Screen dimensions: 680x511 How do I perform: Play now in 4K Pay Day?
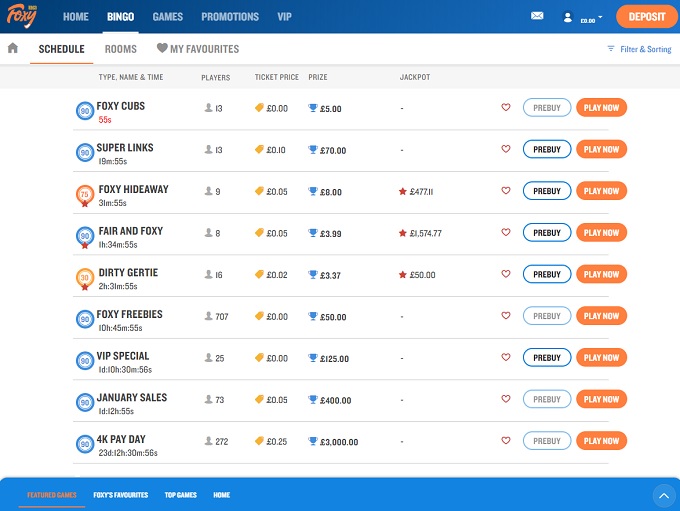tap(602, 441)
